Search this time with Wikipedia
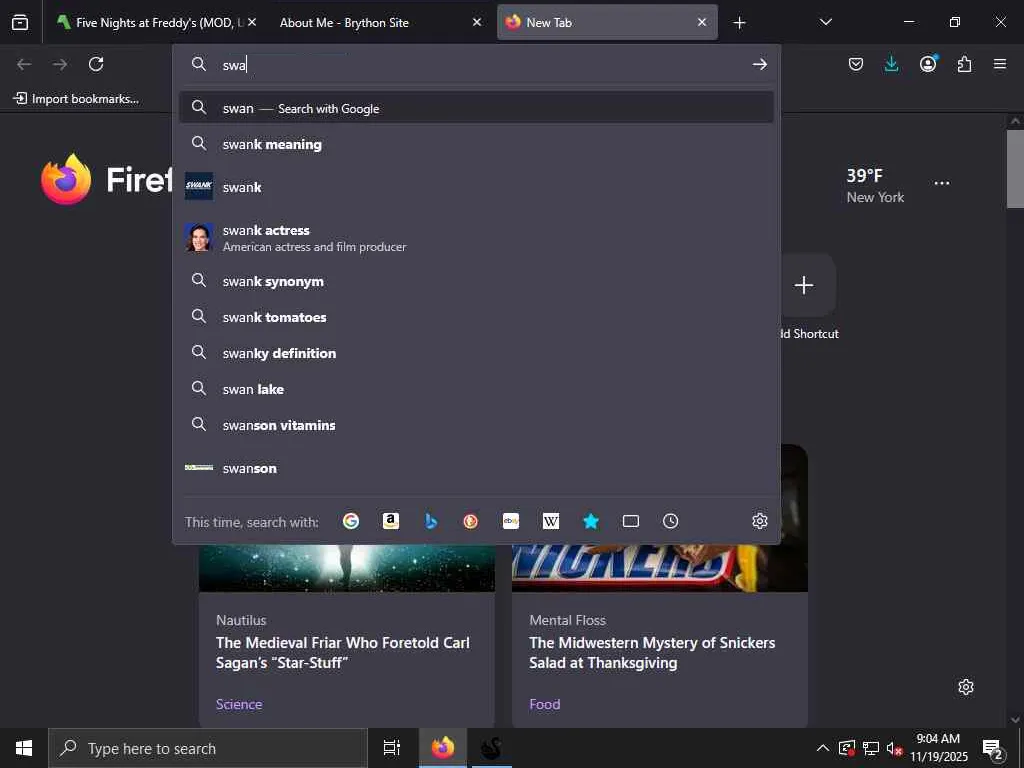 pos(551,521)
